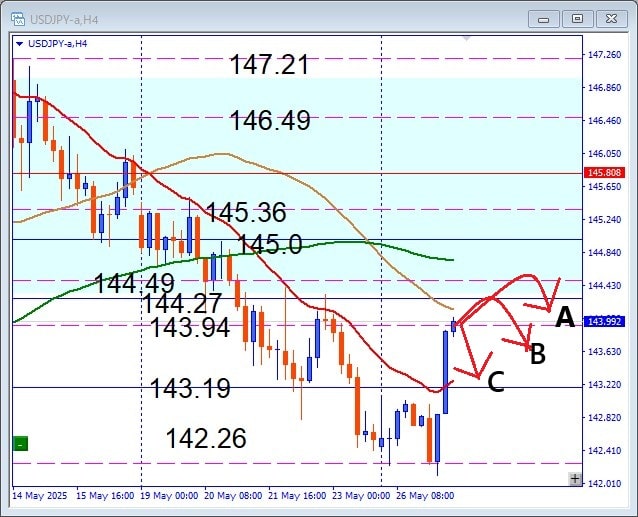
Task: Expand the USDJPY-a,H4 chart dropdown arrow
Action: click(19, 44)
